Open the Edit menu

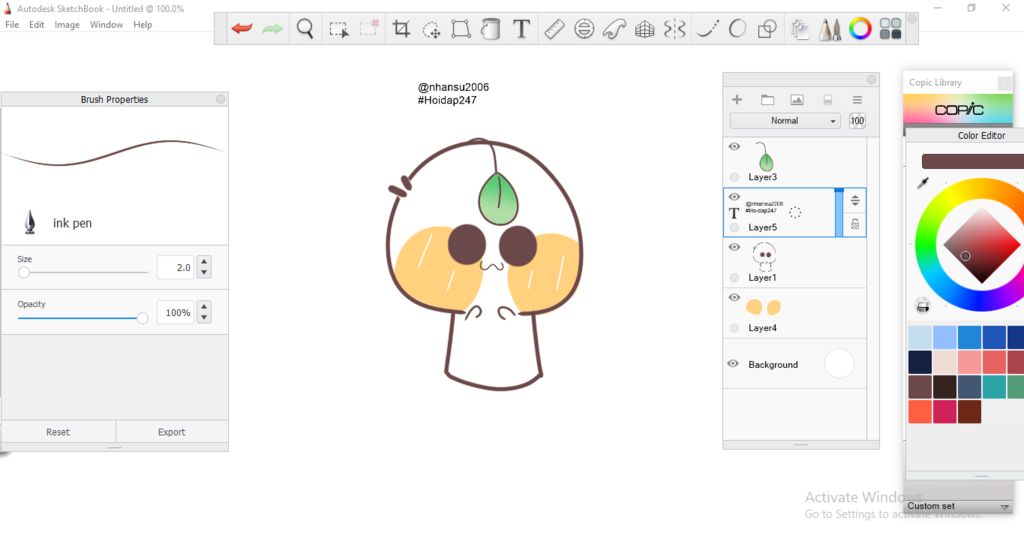37,25
